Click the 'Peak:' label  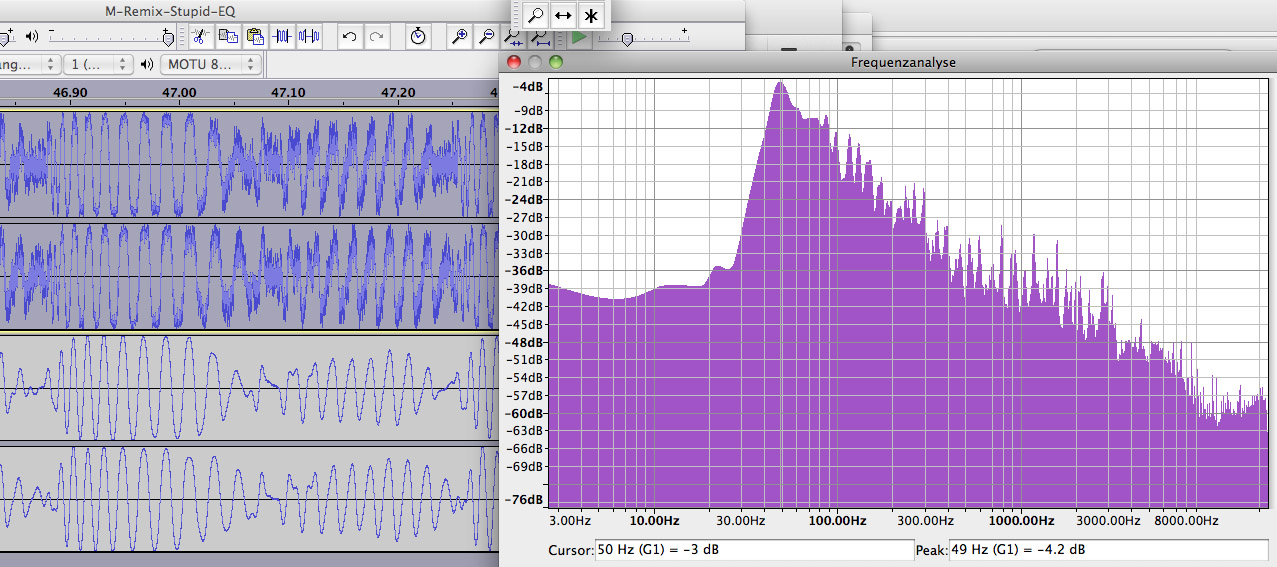[932, 550]
